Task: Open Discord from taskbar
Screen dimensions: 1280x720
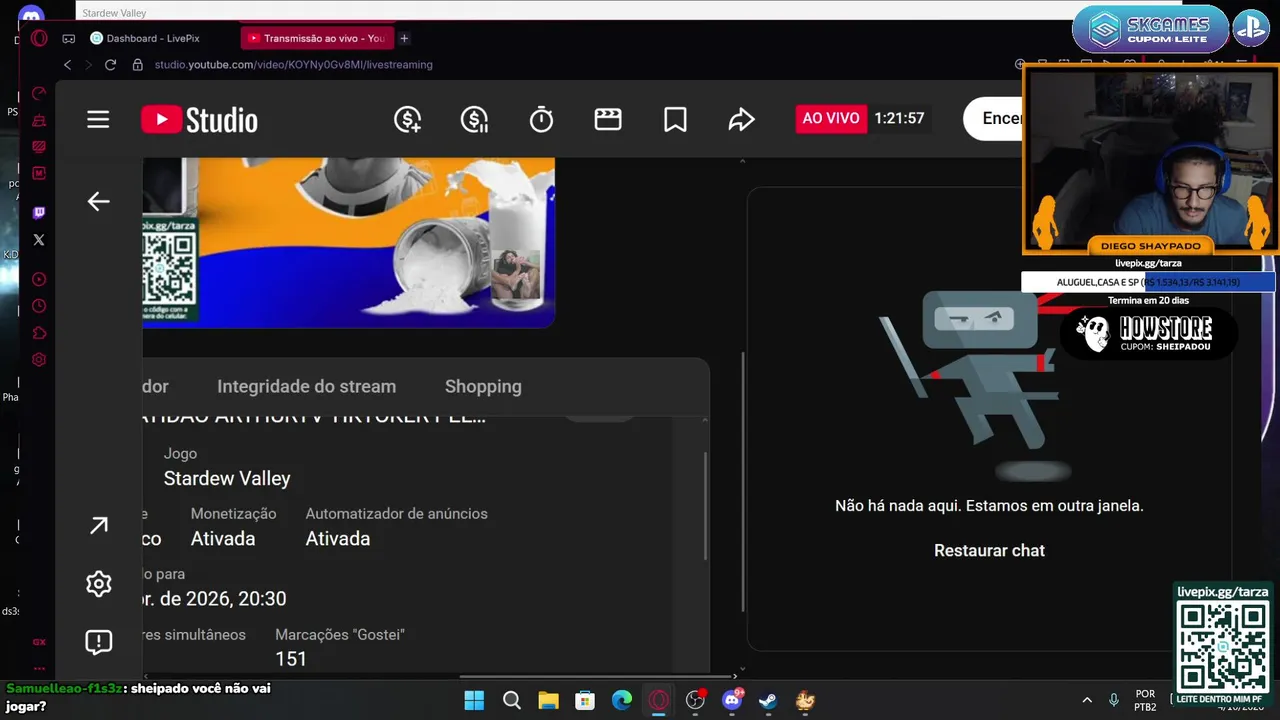Action: point(732,701)
